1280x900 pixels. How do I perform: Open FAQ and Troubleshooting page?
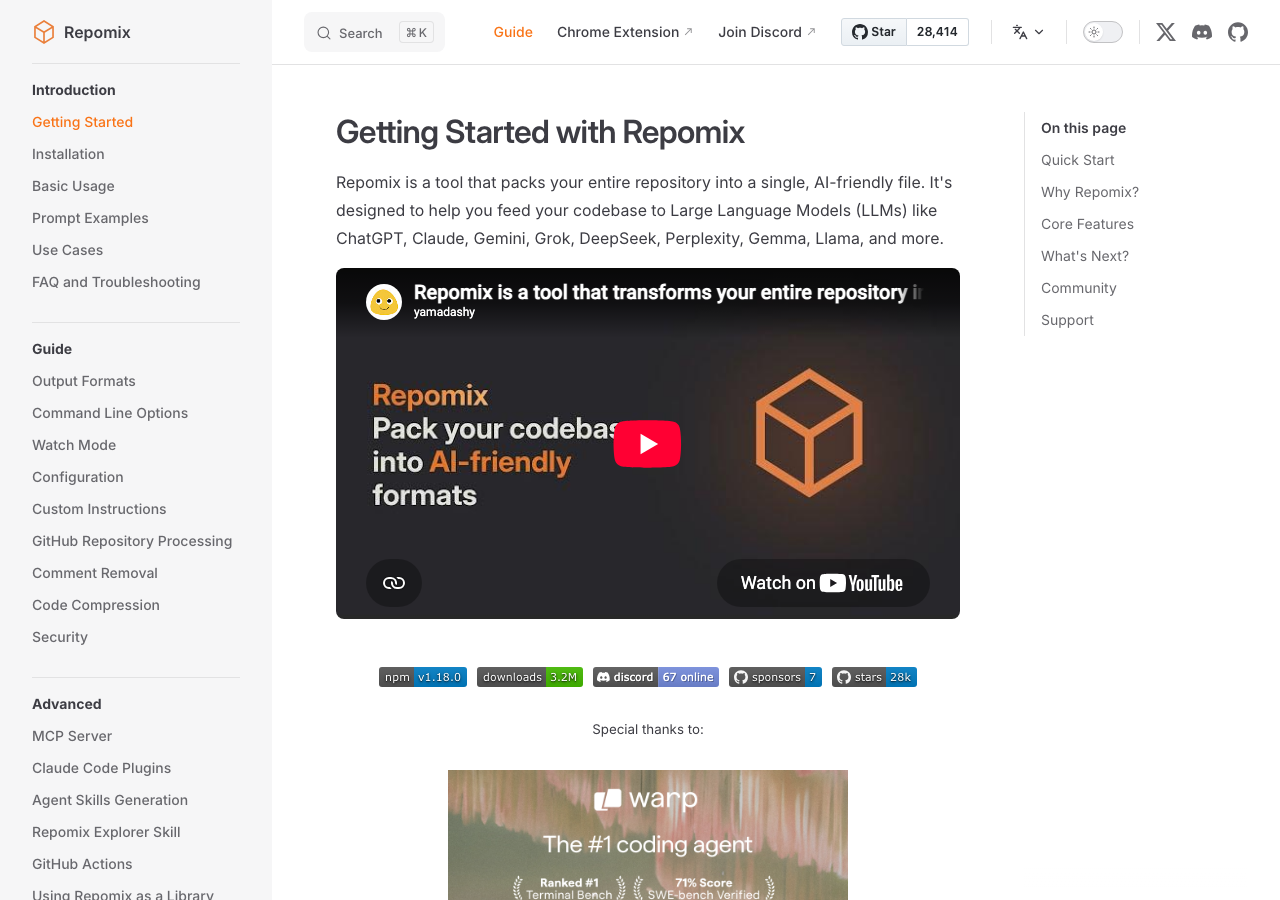[x=116, y=282]
